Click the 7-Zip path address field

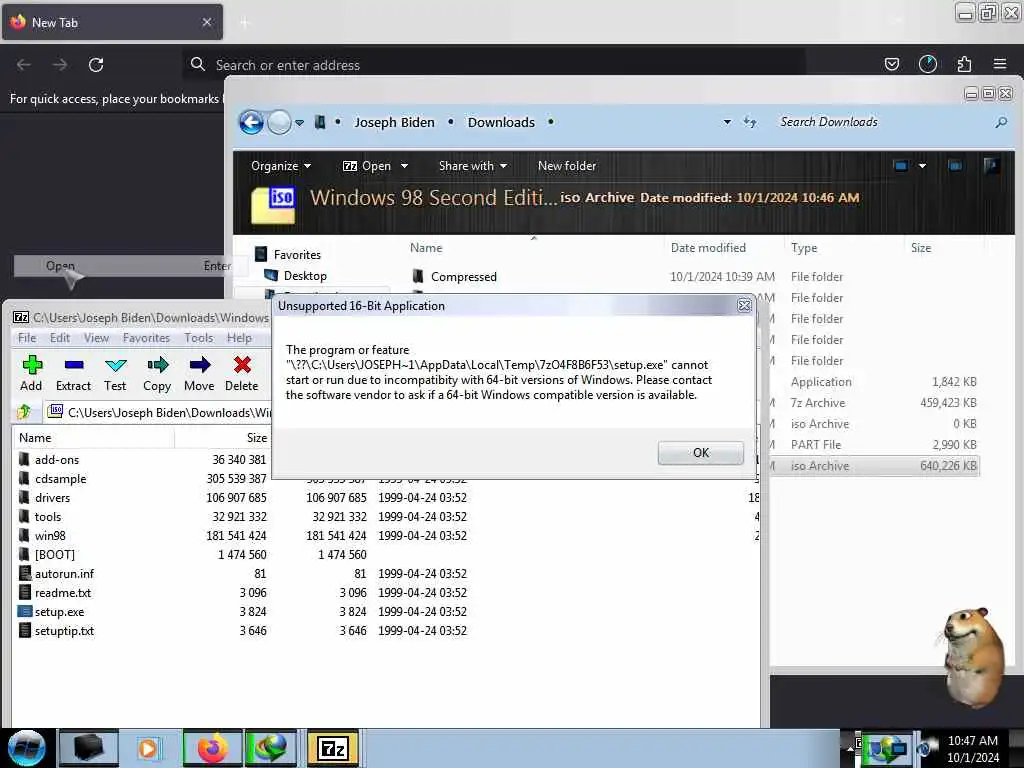click(x=158, y=412)
